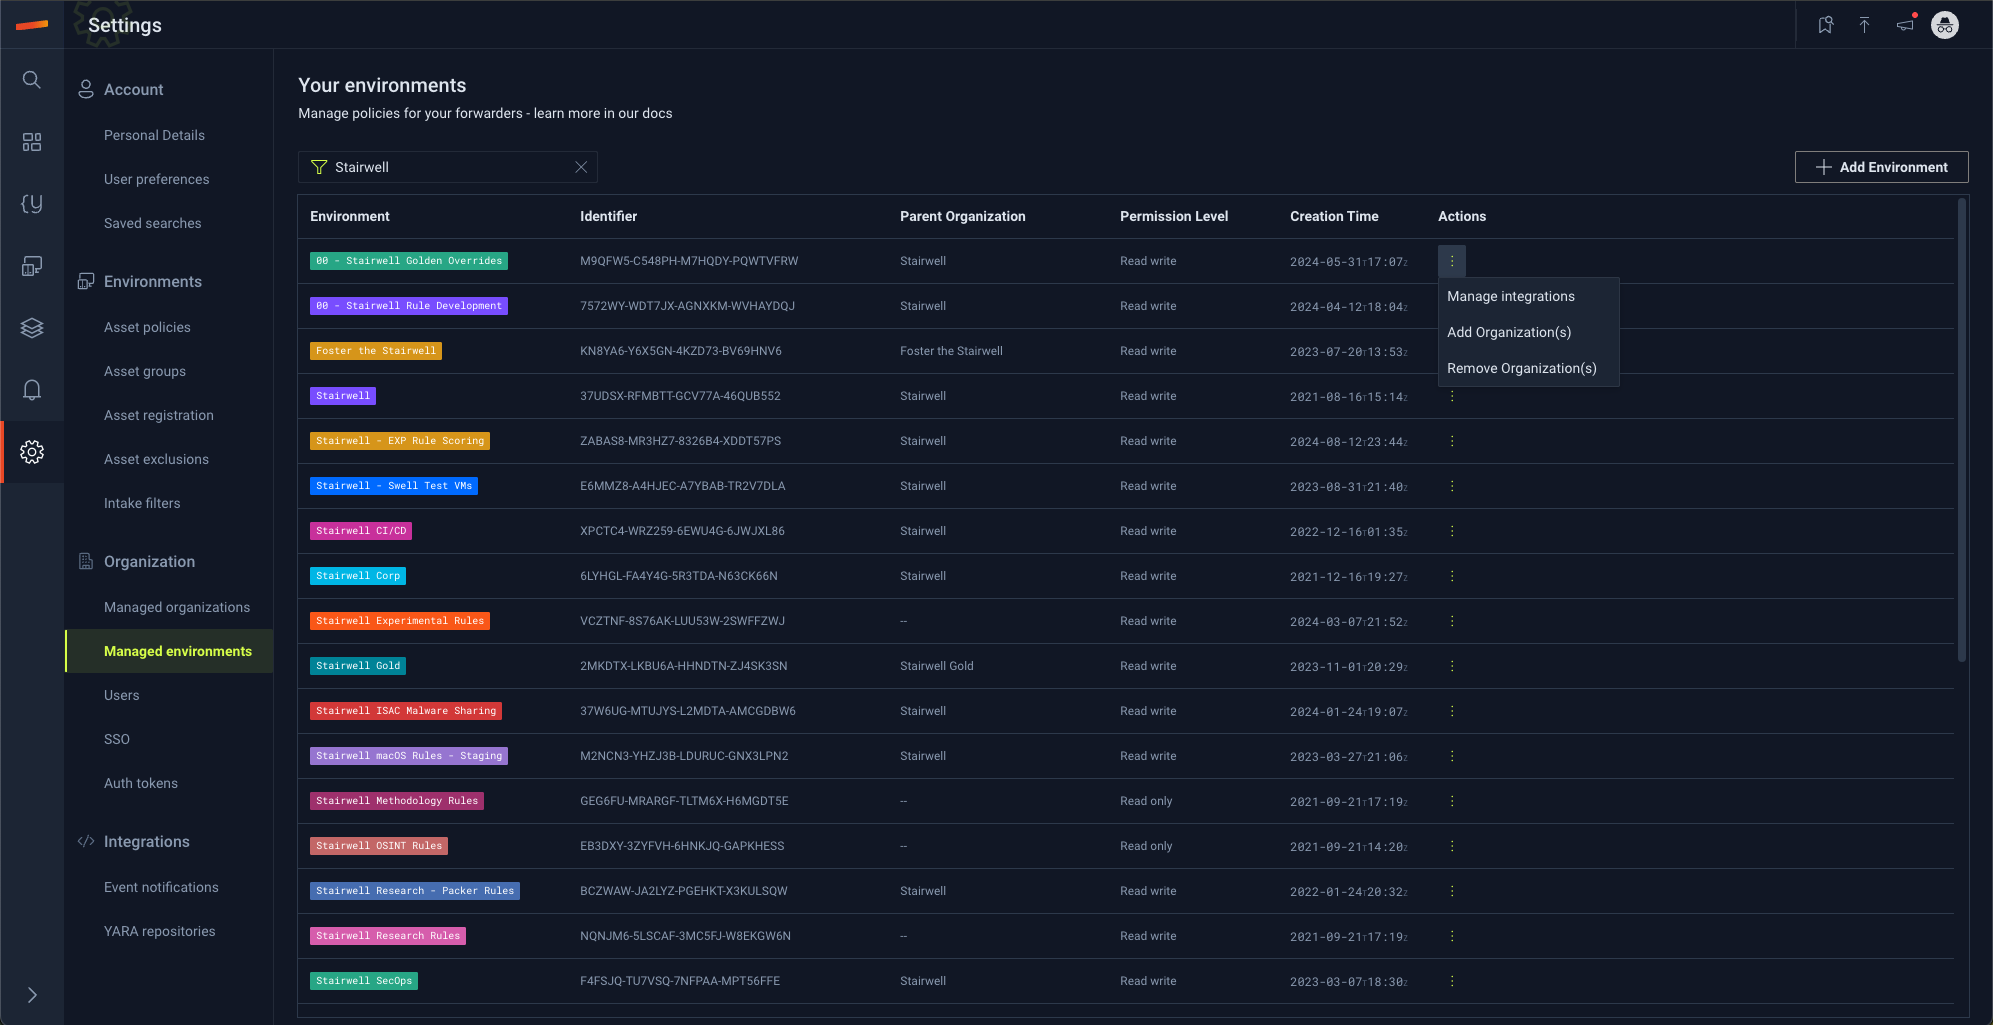The height and width of the screenshot is (1025, 1993).
Task: Click the Organization section building icon
Action: click(x=86, y=561)
